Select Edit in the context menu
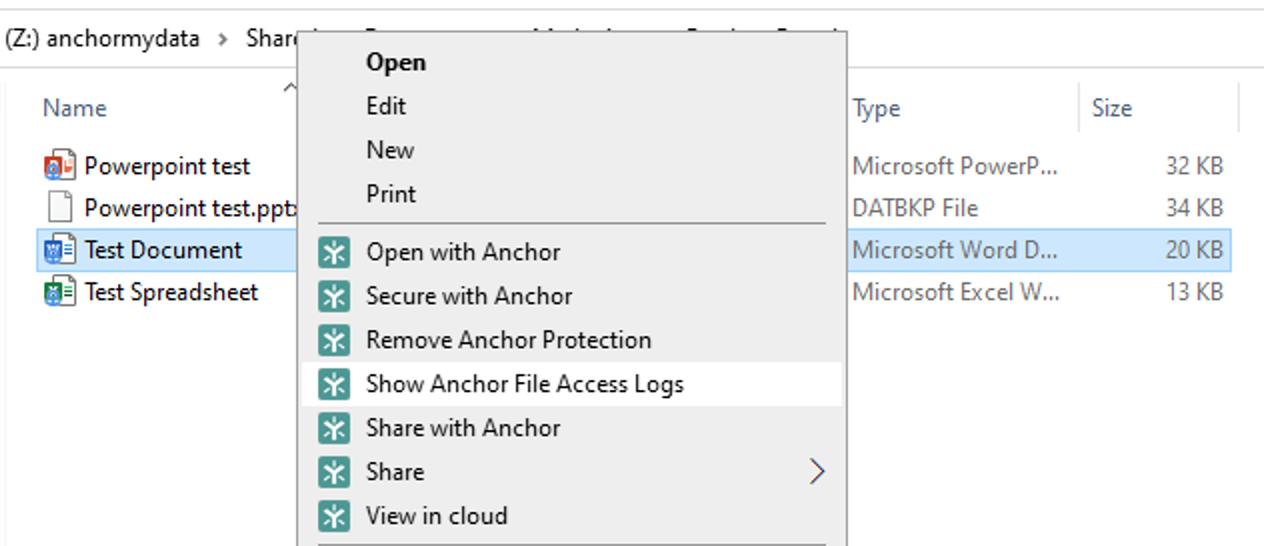1264x546 pixels. (x=386, y=106)
